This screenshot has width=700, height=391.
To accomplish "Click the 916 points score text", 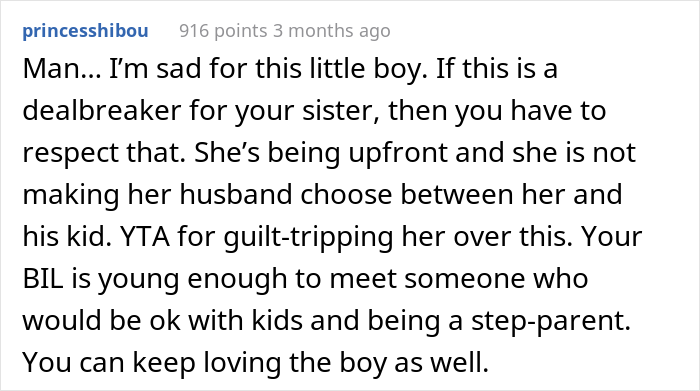I will pos(223,31).
